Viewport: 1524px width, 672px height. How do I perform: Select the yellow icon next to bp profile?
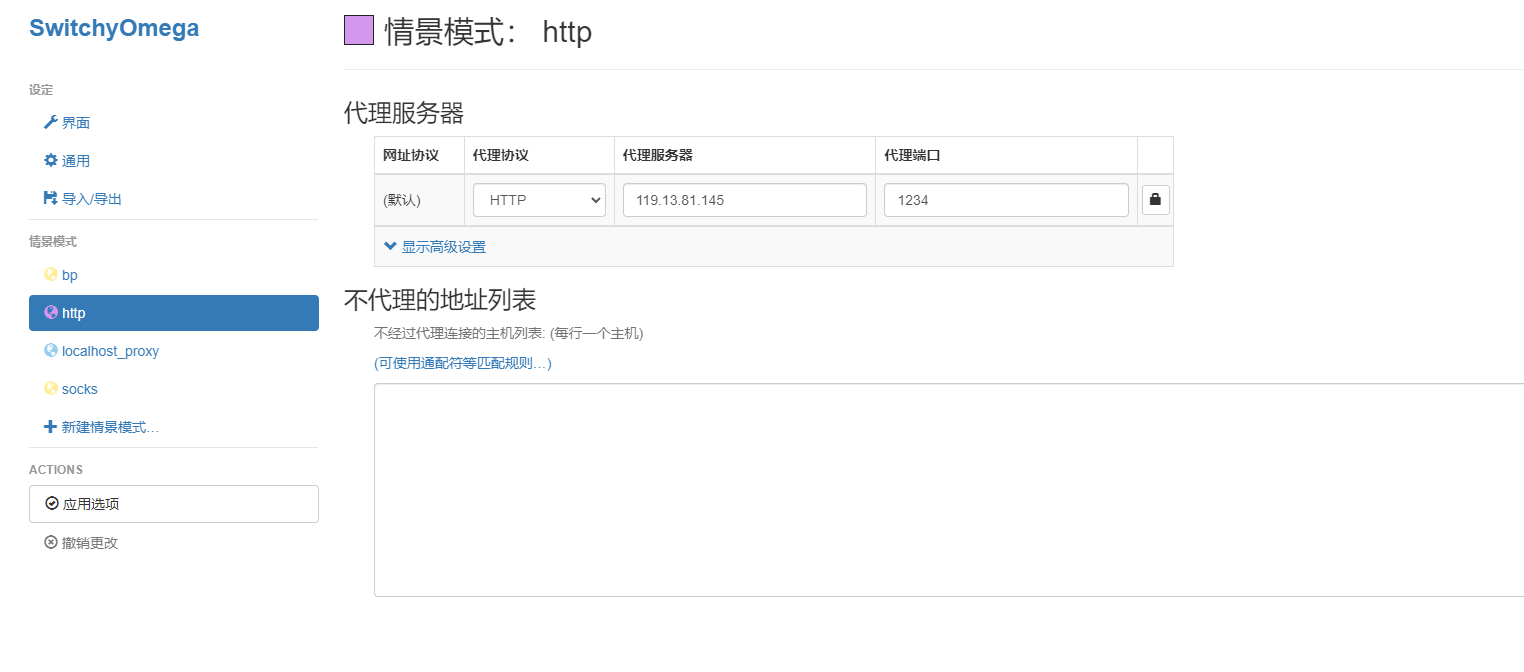click(50, 274)
